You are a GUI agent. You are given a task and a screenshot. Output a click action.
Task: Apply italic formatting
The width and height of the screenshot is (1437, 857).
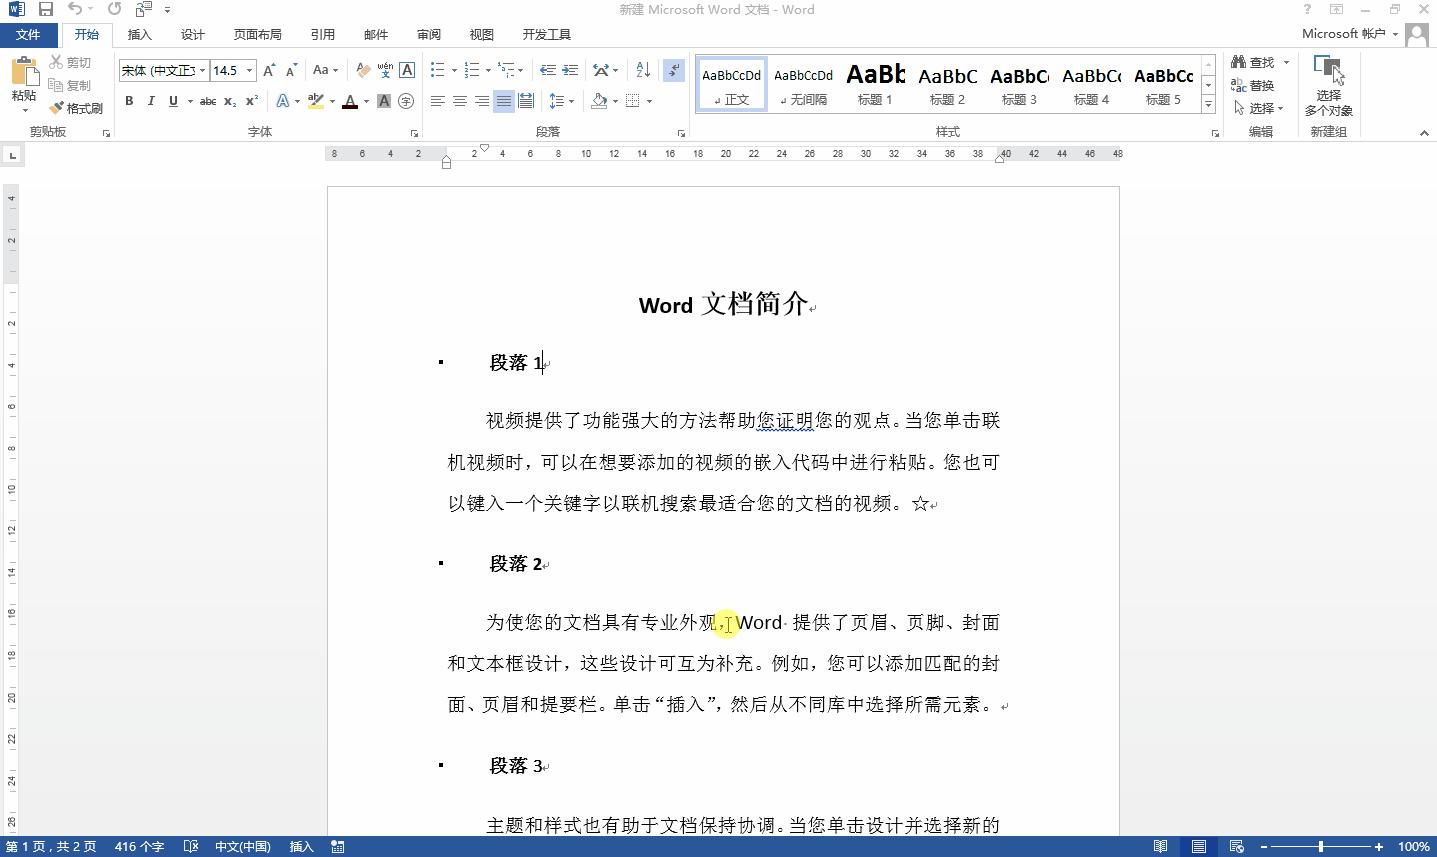[151, 100]
